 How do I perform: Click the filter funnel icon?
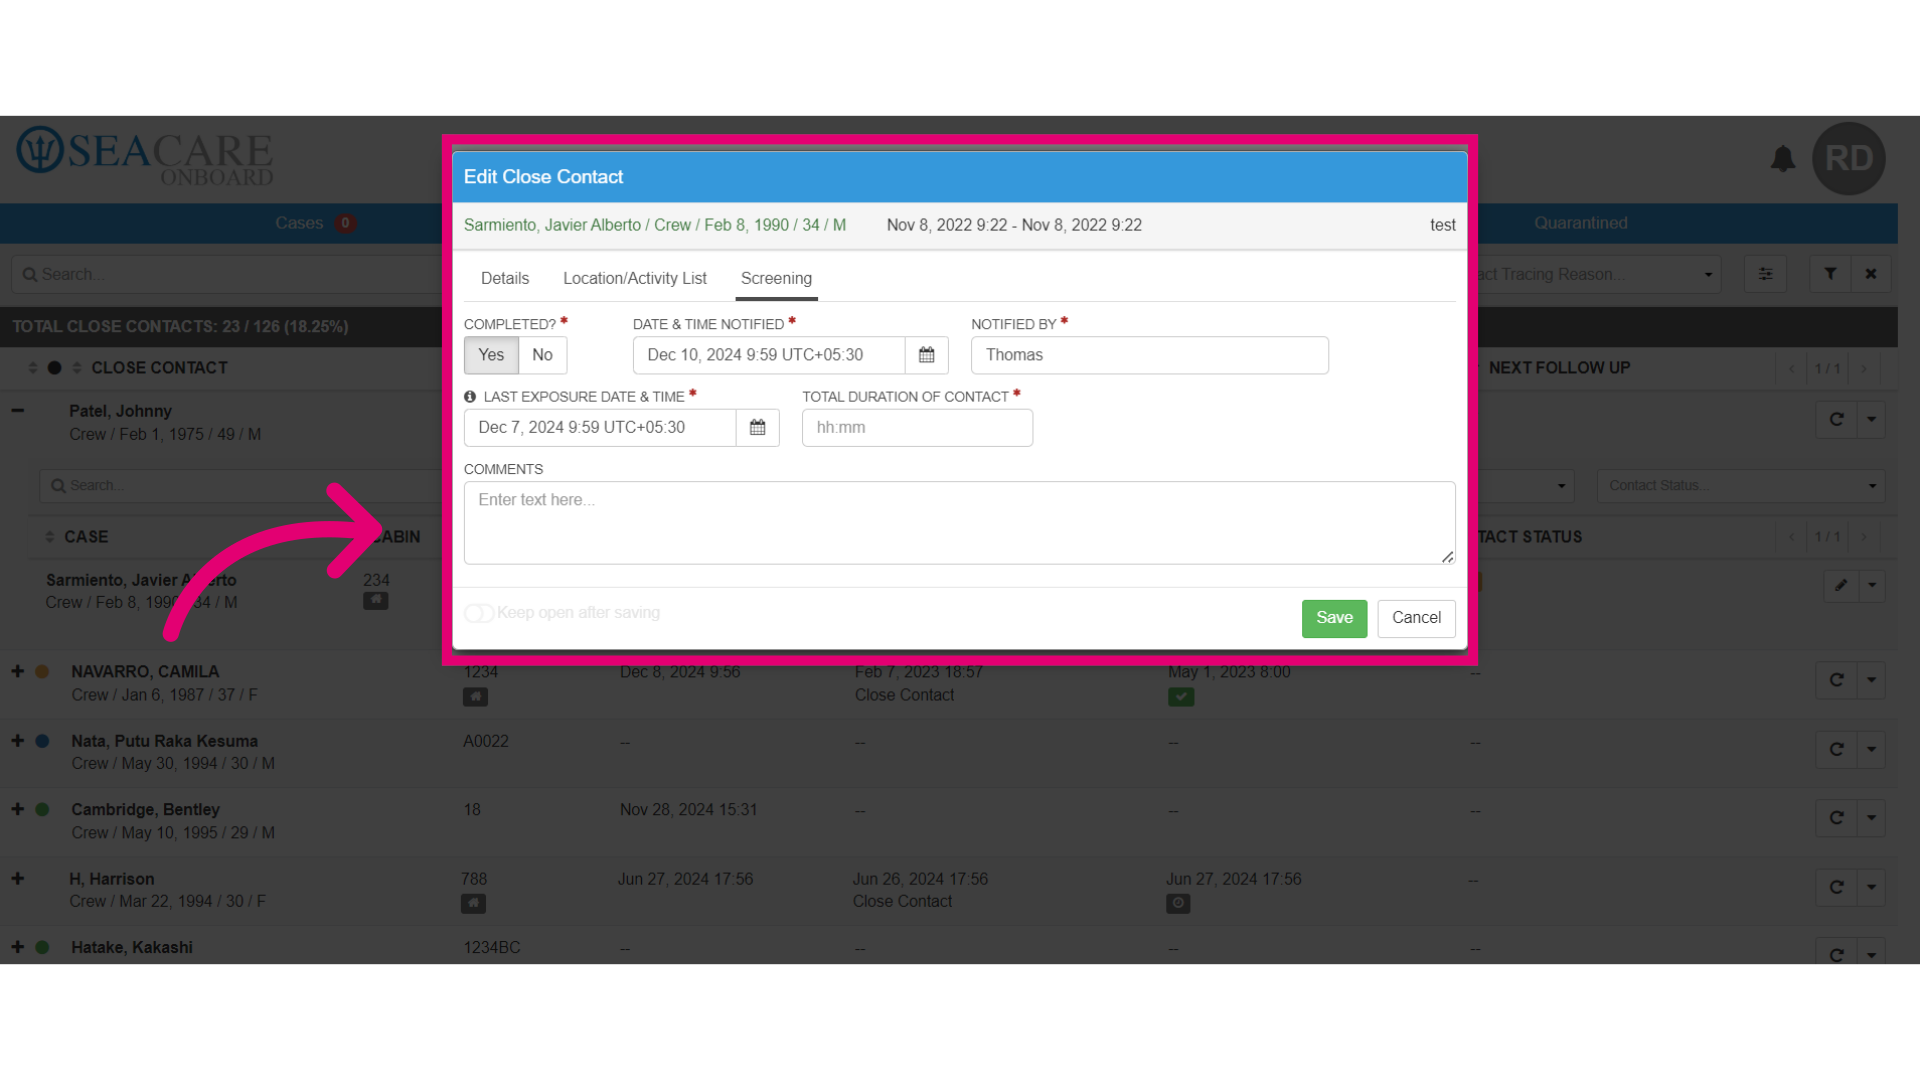click(x=1830, y=274)
